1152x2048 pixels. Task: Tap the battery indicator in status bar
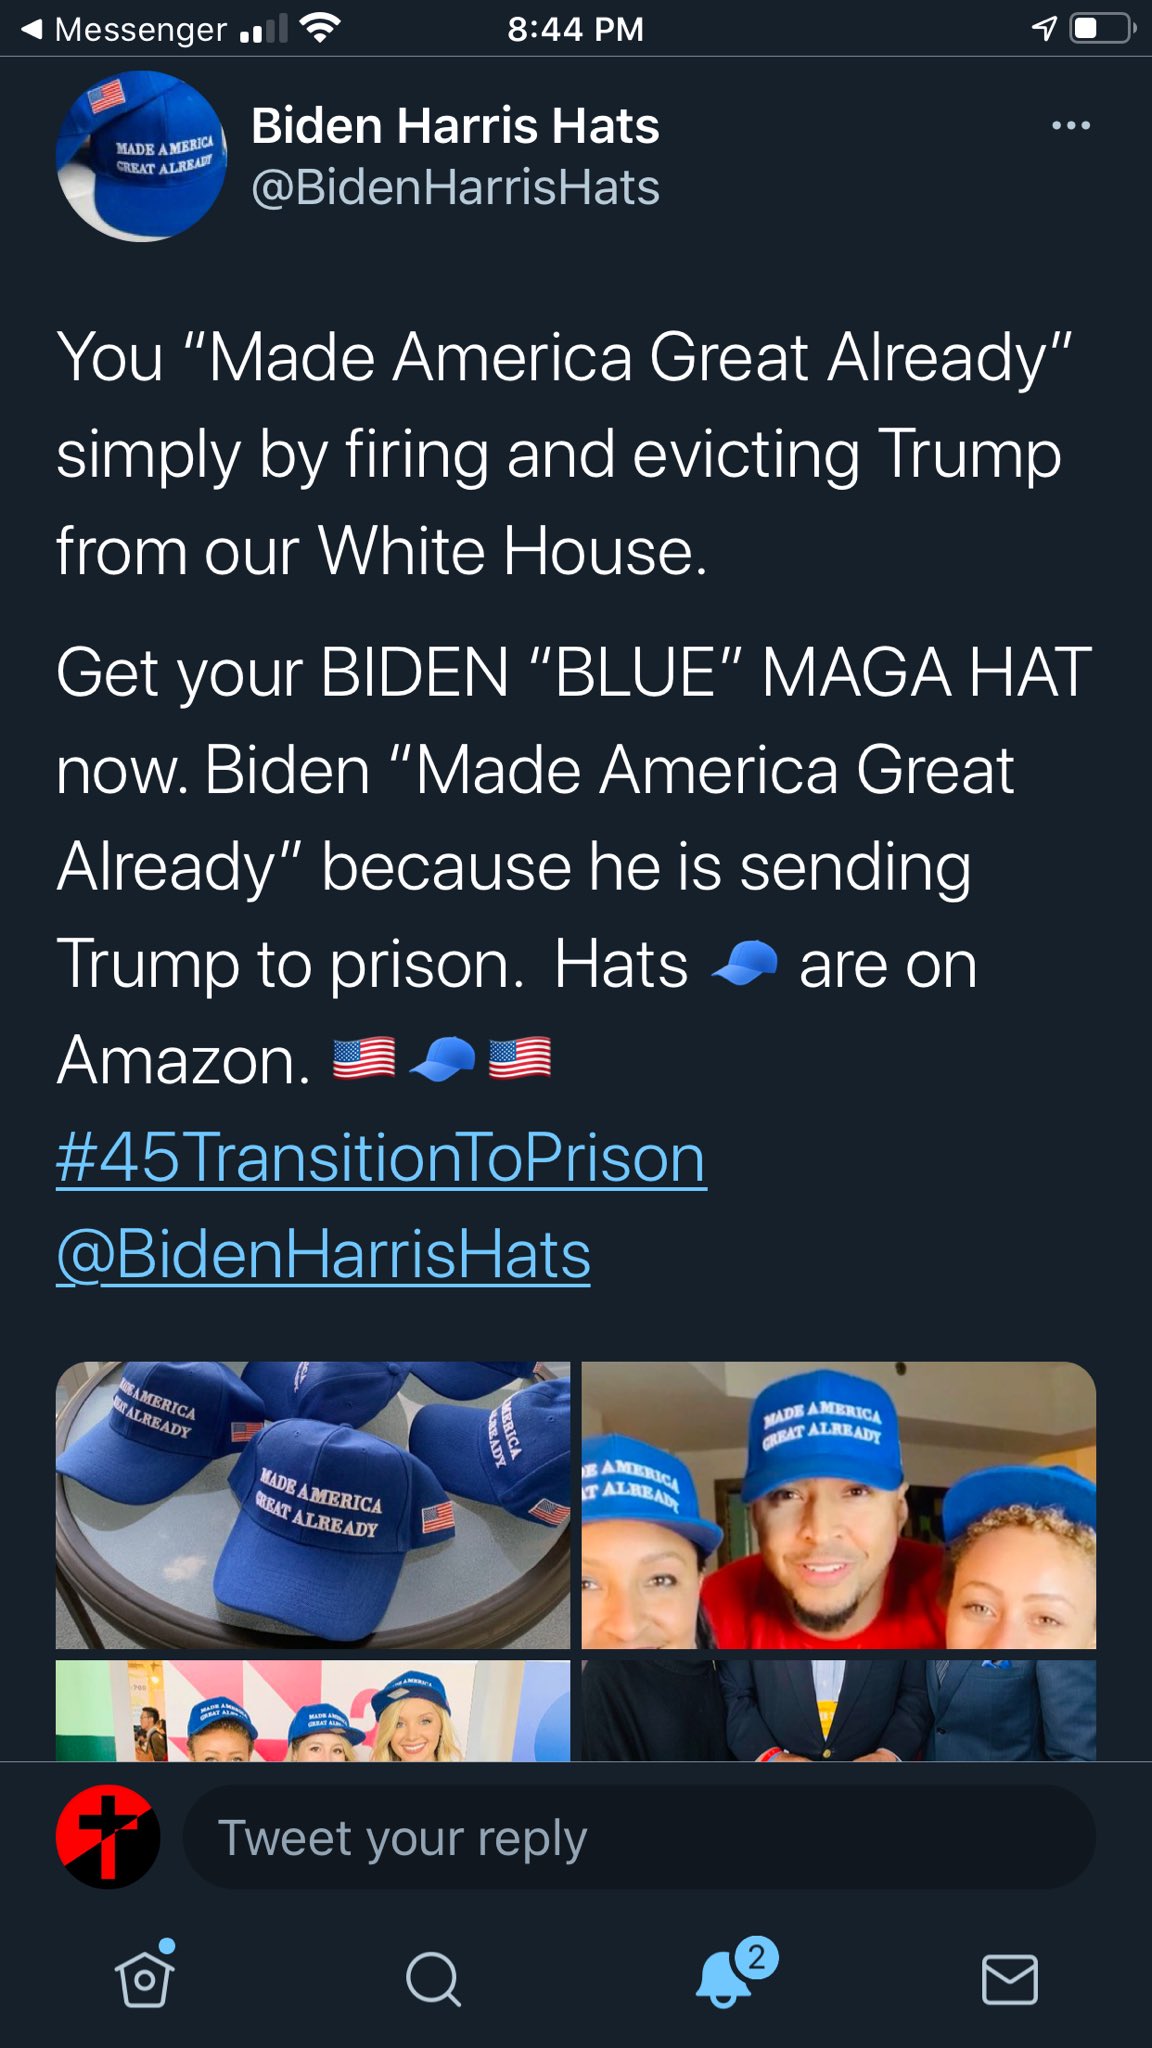[x=1103, y=29]
